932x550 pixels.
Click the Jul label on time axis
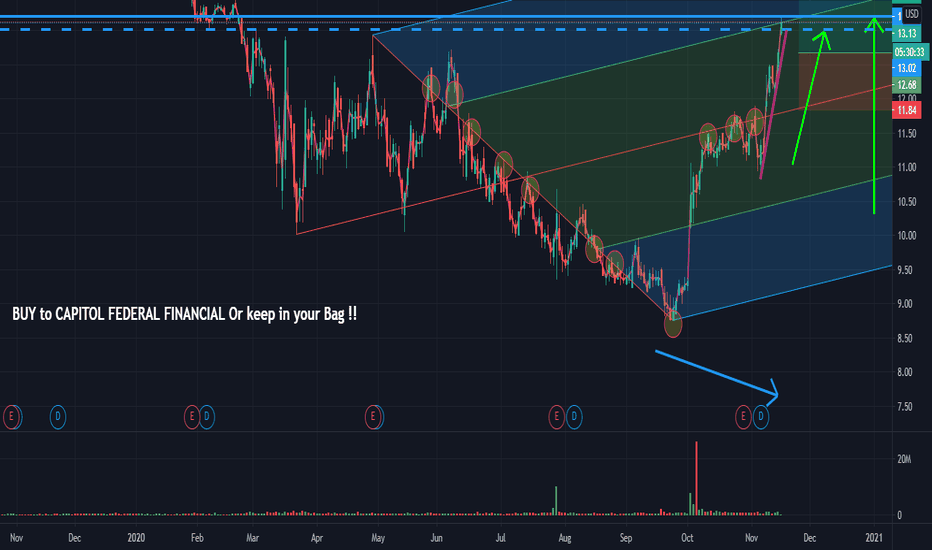tap(500, 538)
